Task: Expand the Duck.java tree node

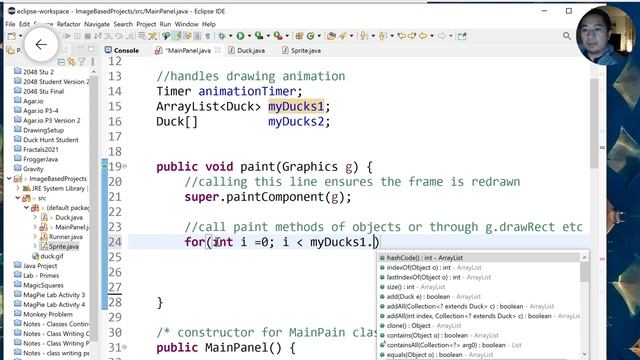Action: (x=35, y=218)
